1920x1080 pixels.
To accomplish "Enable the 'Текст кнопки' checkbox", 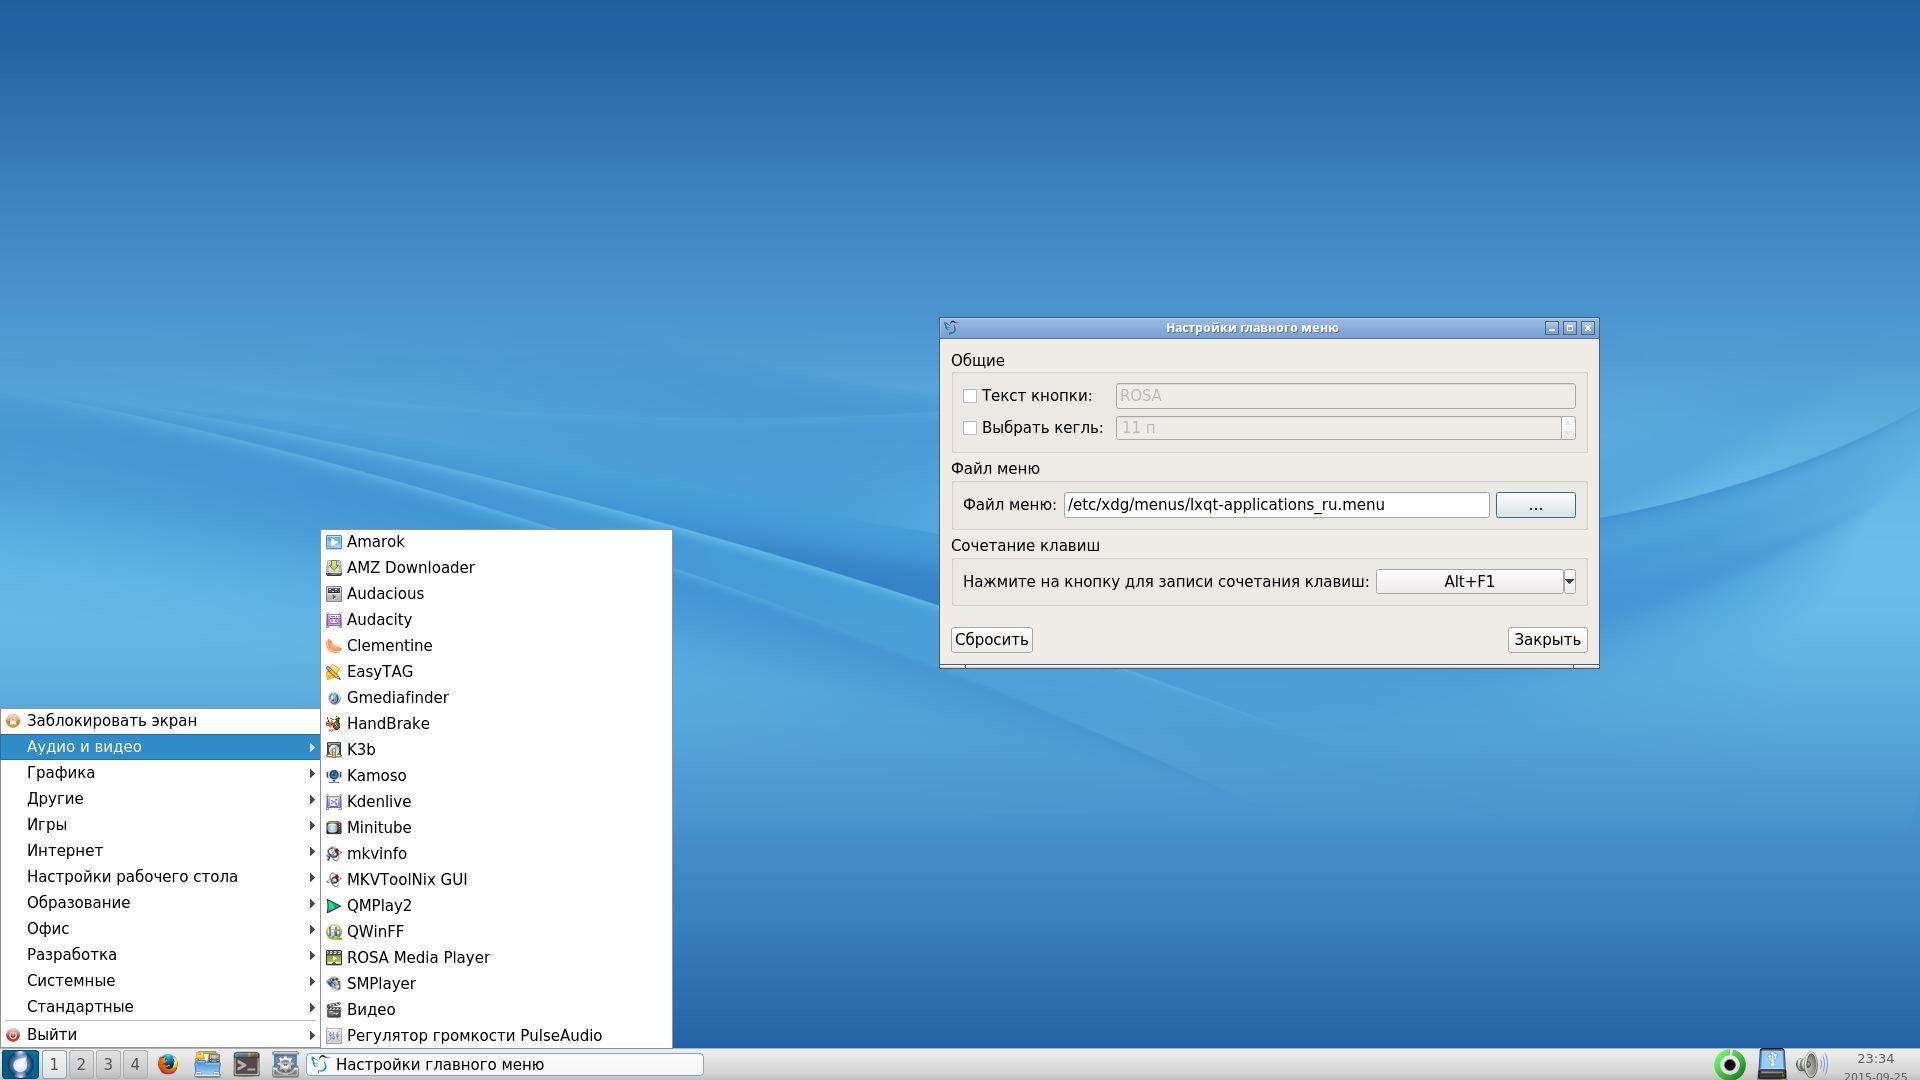I will point(970,396).
